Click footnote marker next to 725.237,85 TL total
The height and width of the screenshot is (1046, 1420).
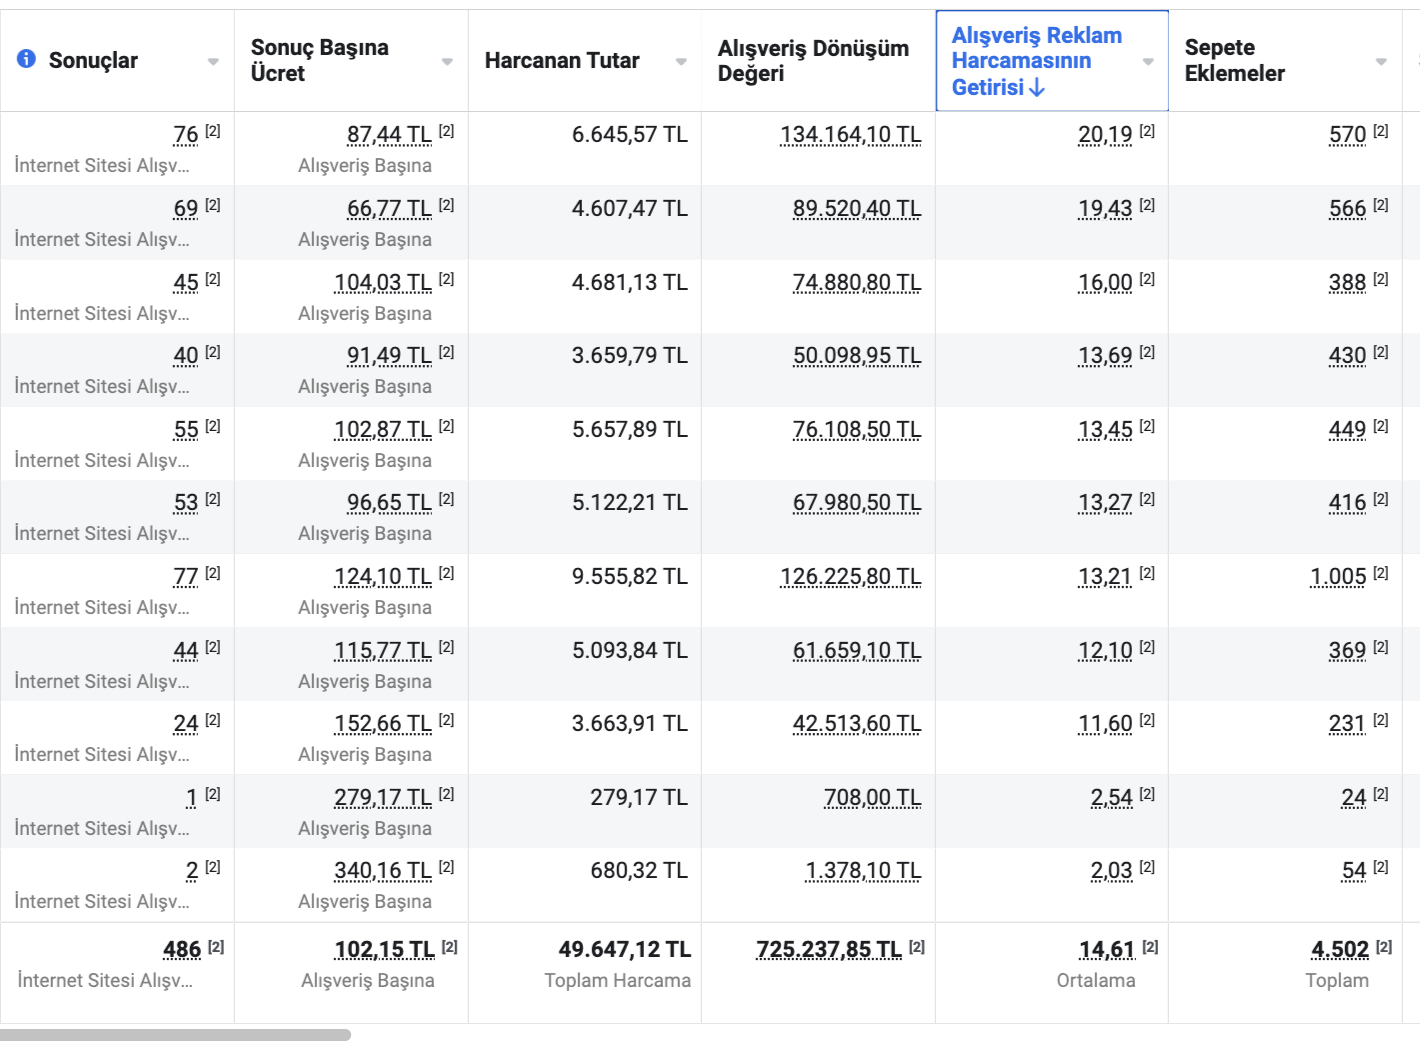click(917, 947)
